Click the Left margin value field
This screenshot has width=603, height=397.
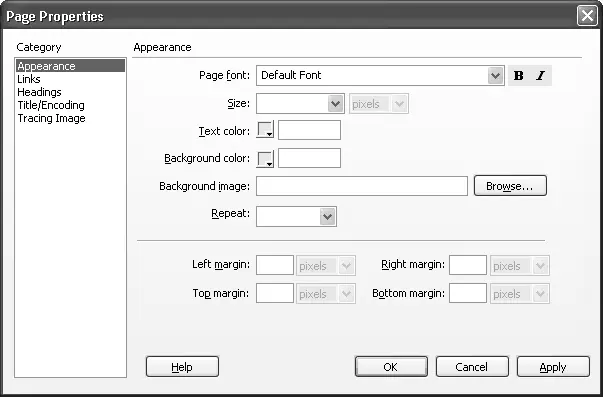point(275,265)
